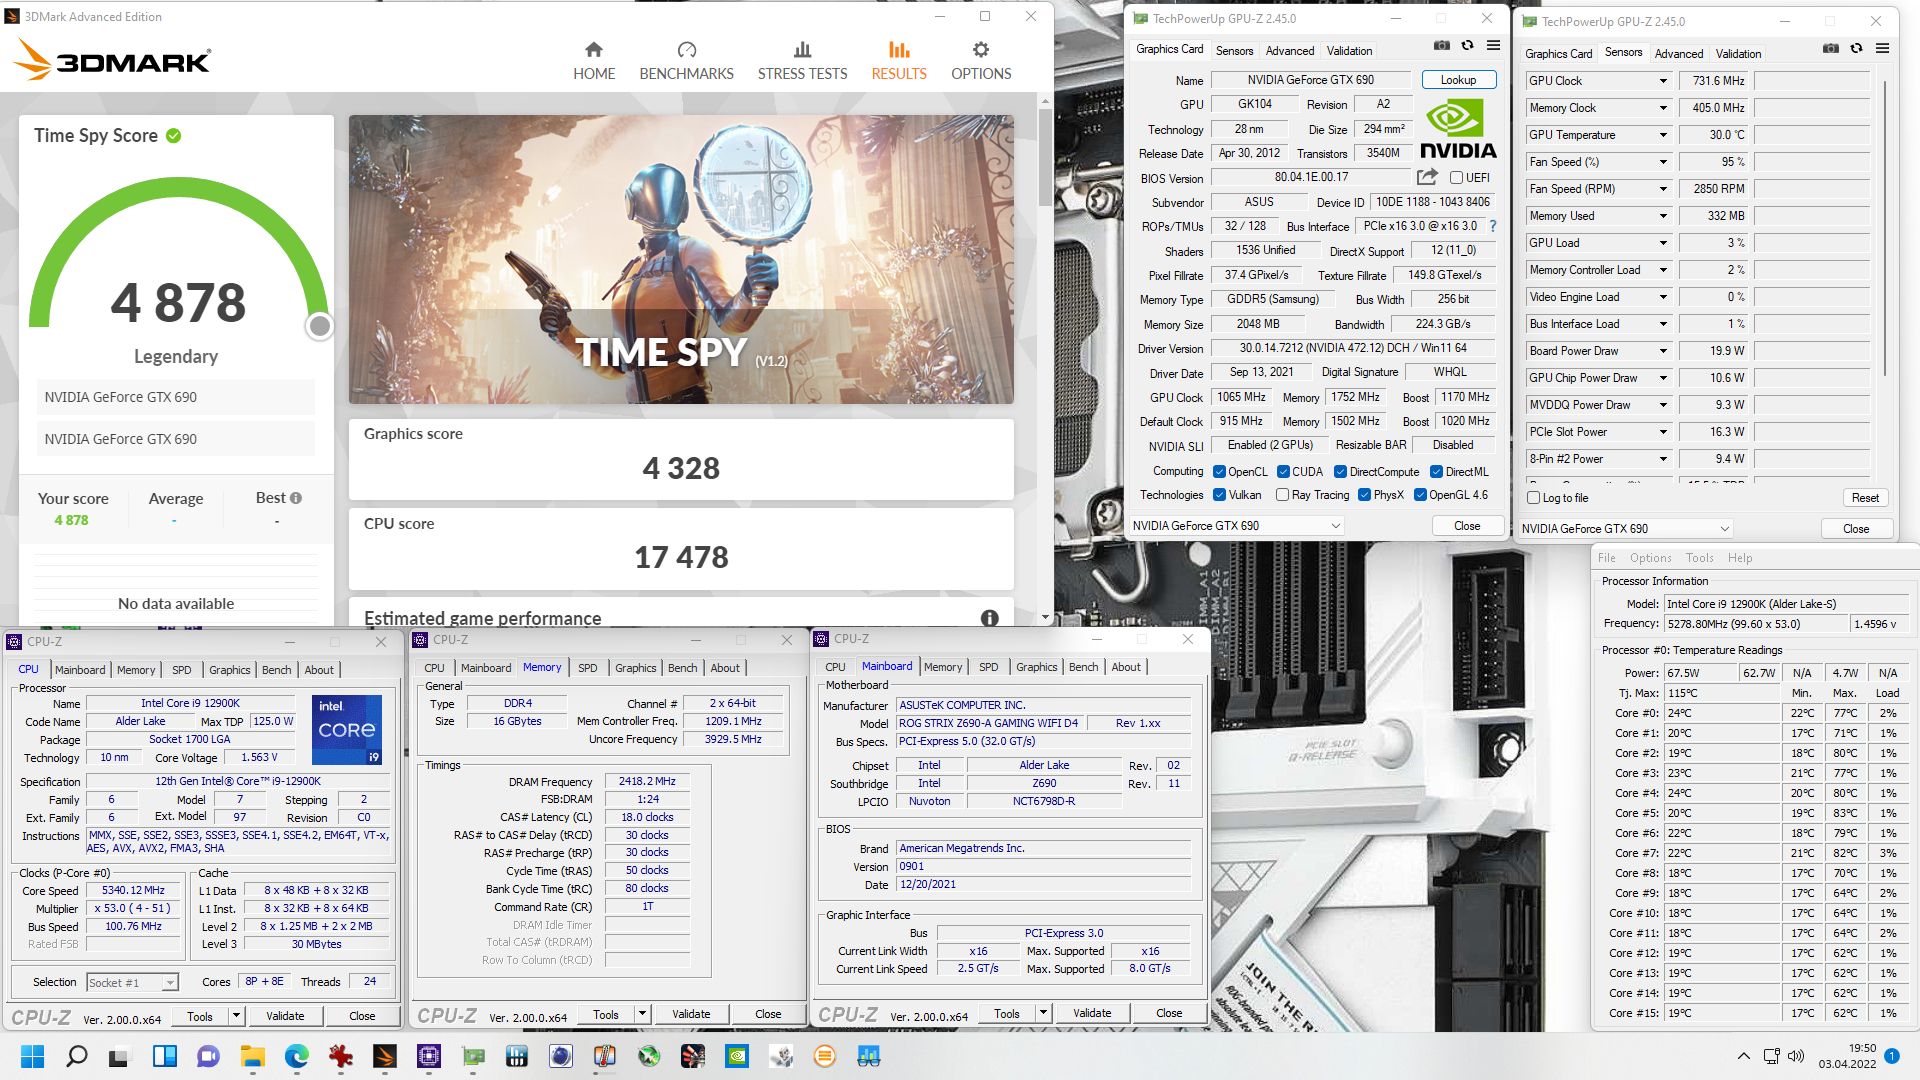Screen dimensions: 1920x1080
Task: Click the 3DMark icon in the taskbar
Action: pos(385,1056)
